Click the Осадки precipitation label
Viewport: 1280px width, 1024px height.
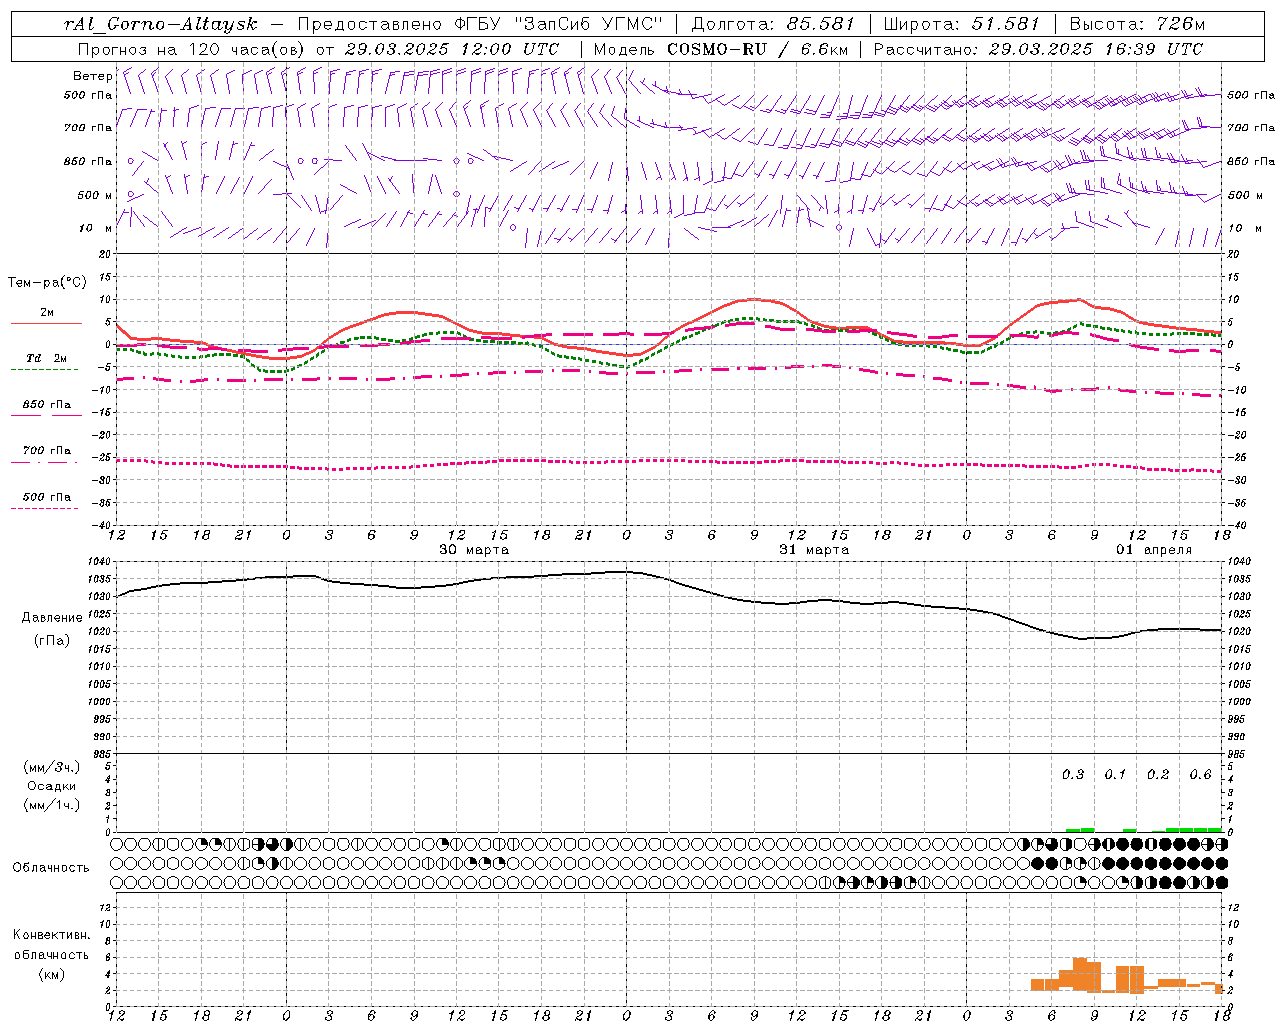point(52,786)
